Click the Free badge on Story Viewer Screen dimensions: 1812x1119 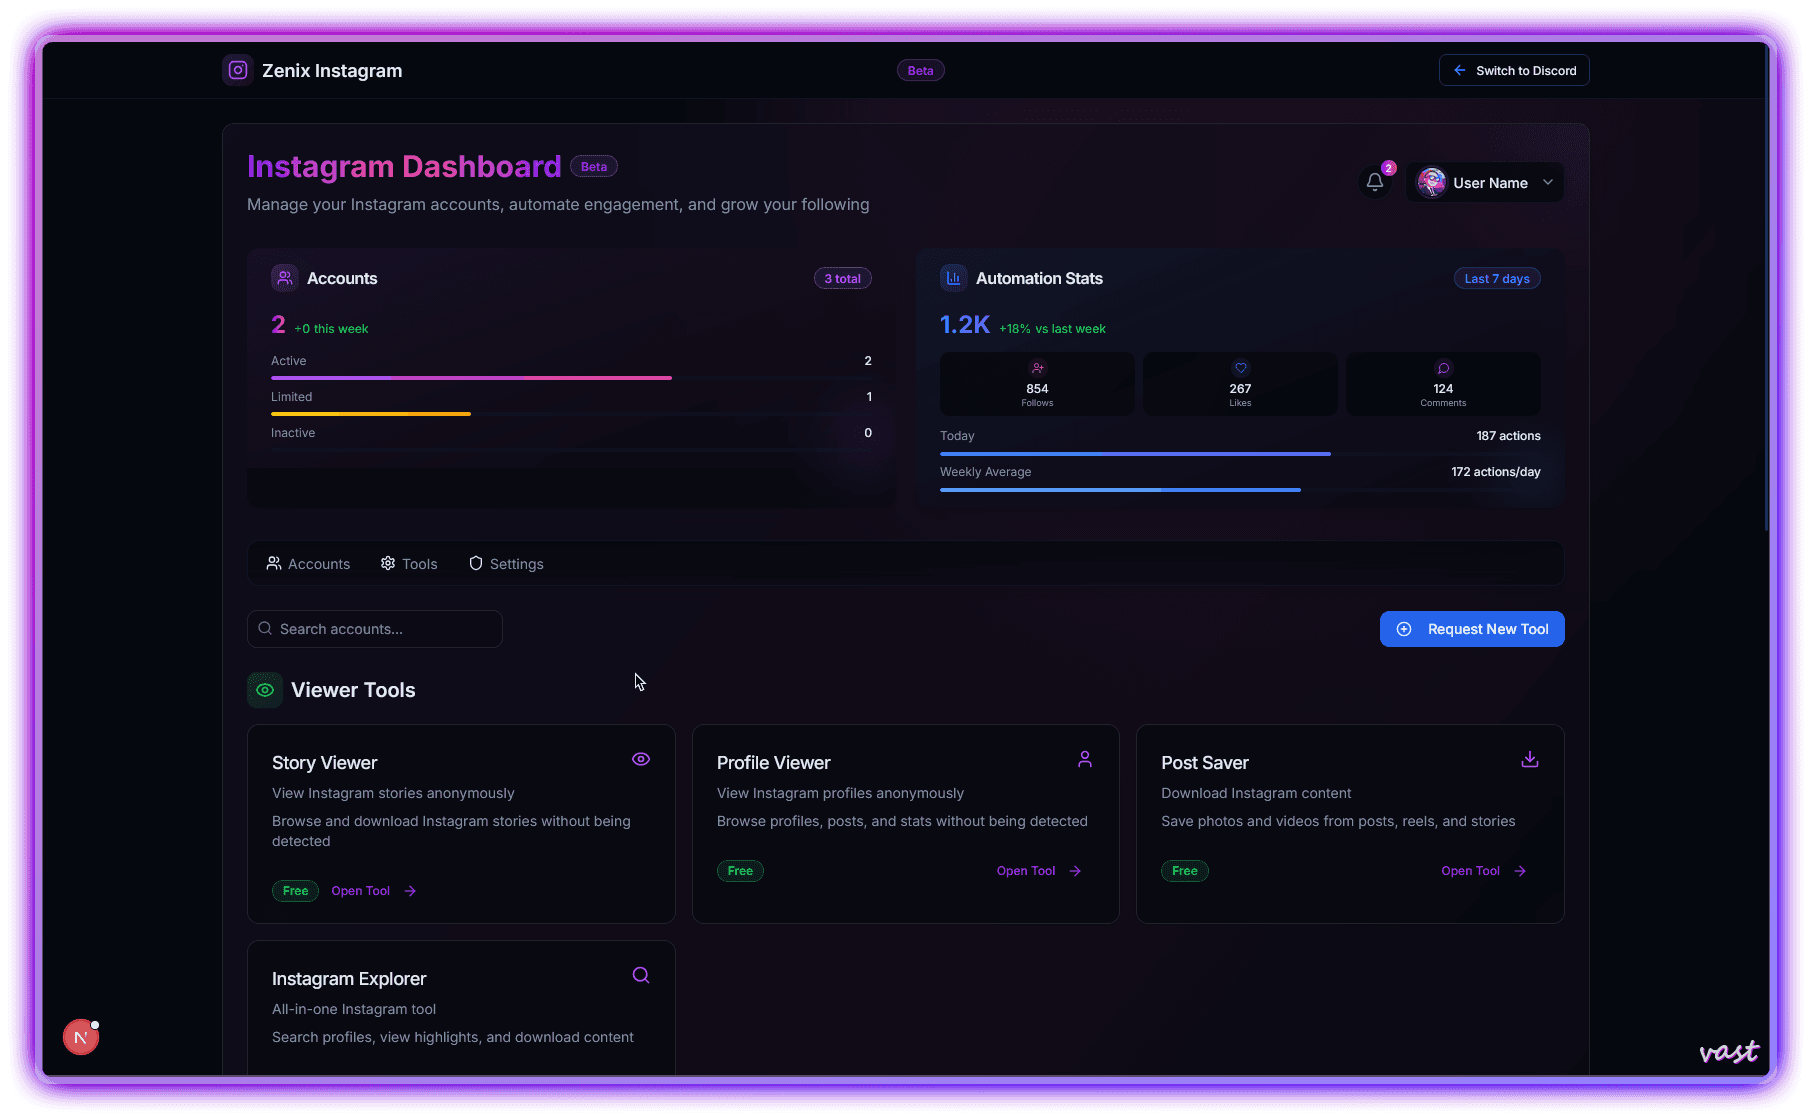coord(296,891)
